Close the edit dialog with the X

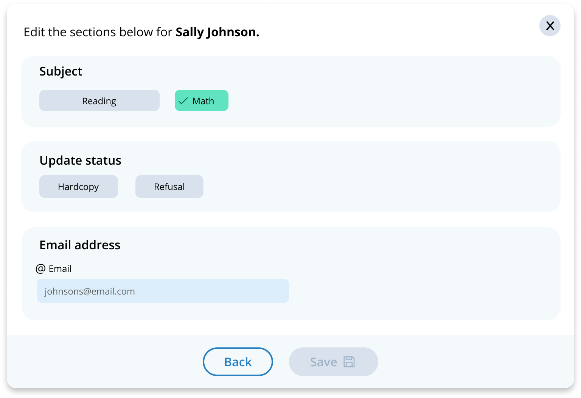[x=550, y=26]
